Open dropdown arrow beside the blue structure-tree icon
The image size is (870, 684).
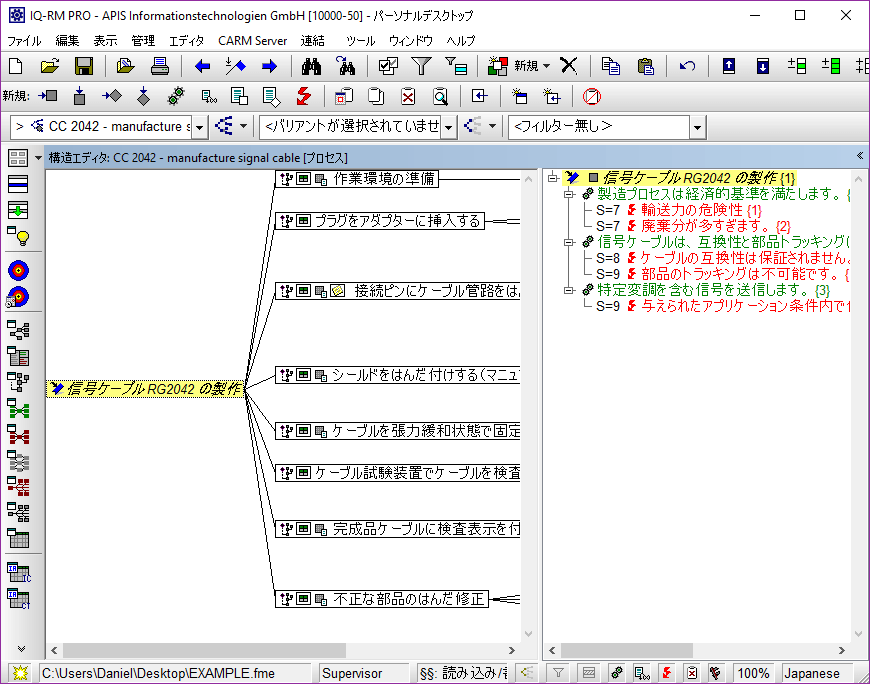pyautogui.click(x=243, y=126)
